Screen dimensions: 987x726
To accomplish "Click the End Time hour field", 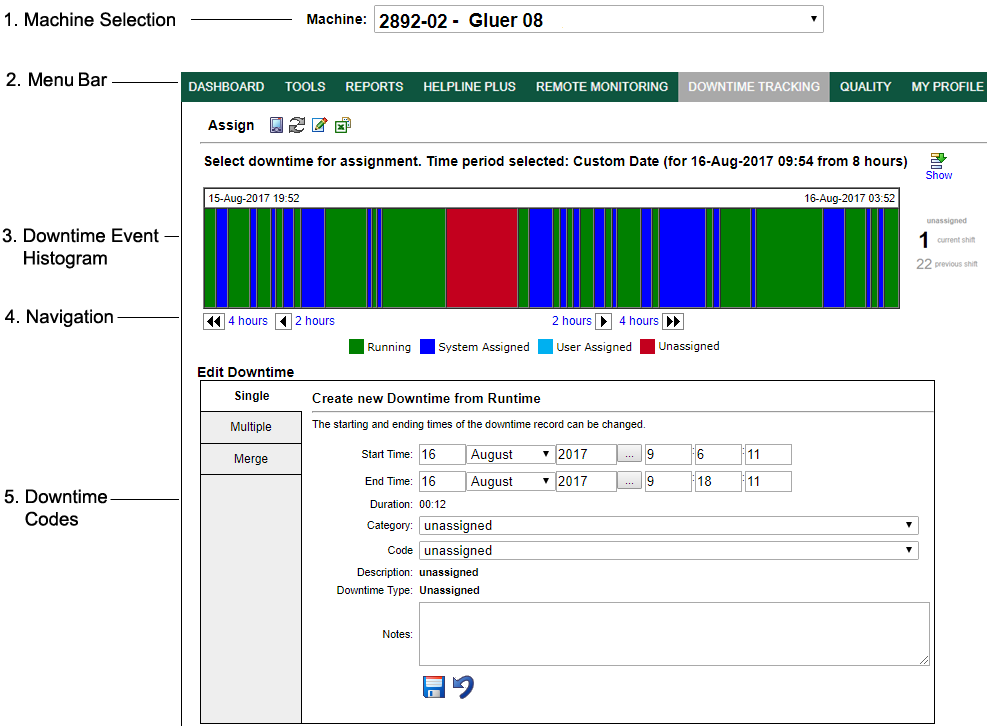I will click(668, 482).
